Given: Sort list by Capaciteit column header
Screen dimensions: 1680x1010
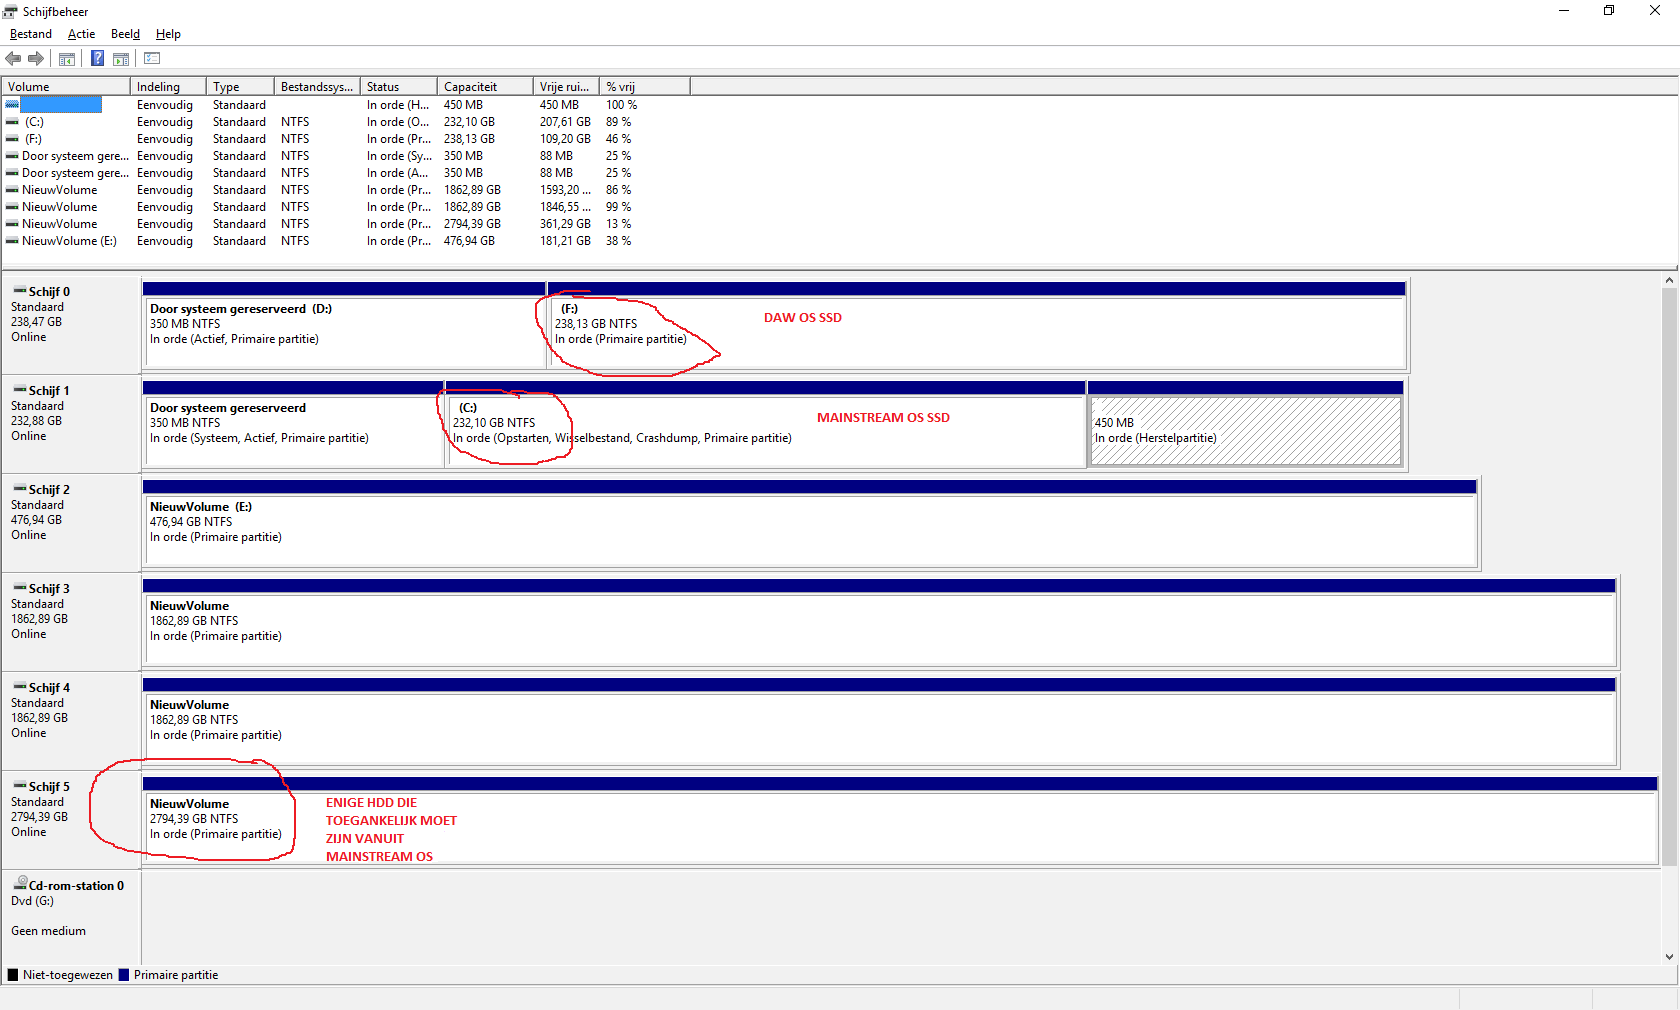Looking at the screenshot, I should (485, 87).
